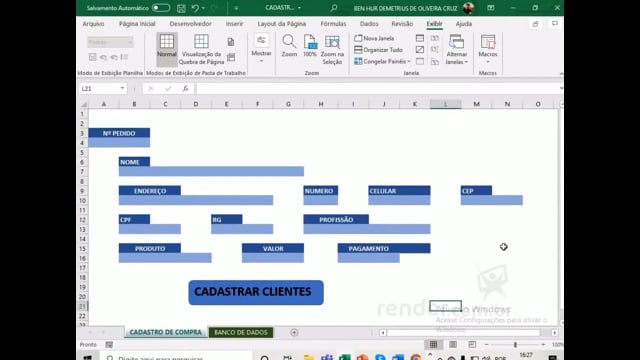The image size is (640, 360).
Task: Click the zoom slider handle in status bar
Action: click(515, 345)
